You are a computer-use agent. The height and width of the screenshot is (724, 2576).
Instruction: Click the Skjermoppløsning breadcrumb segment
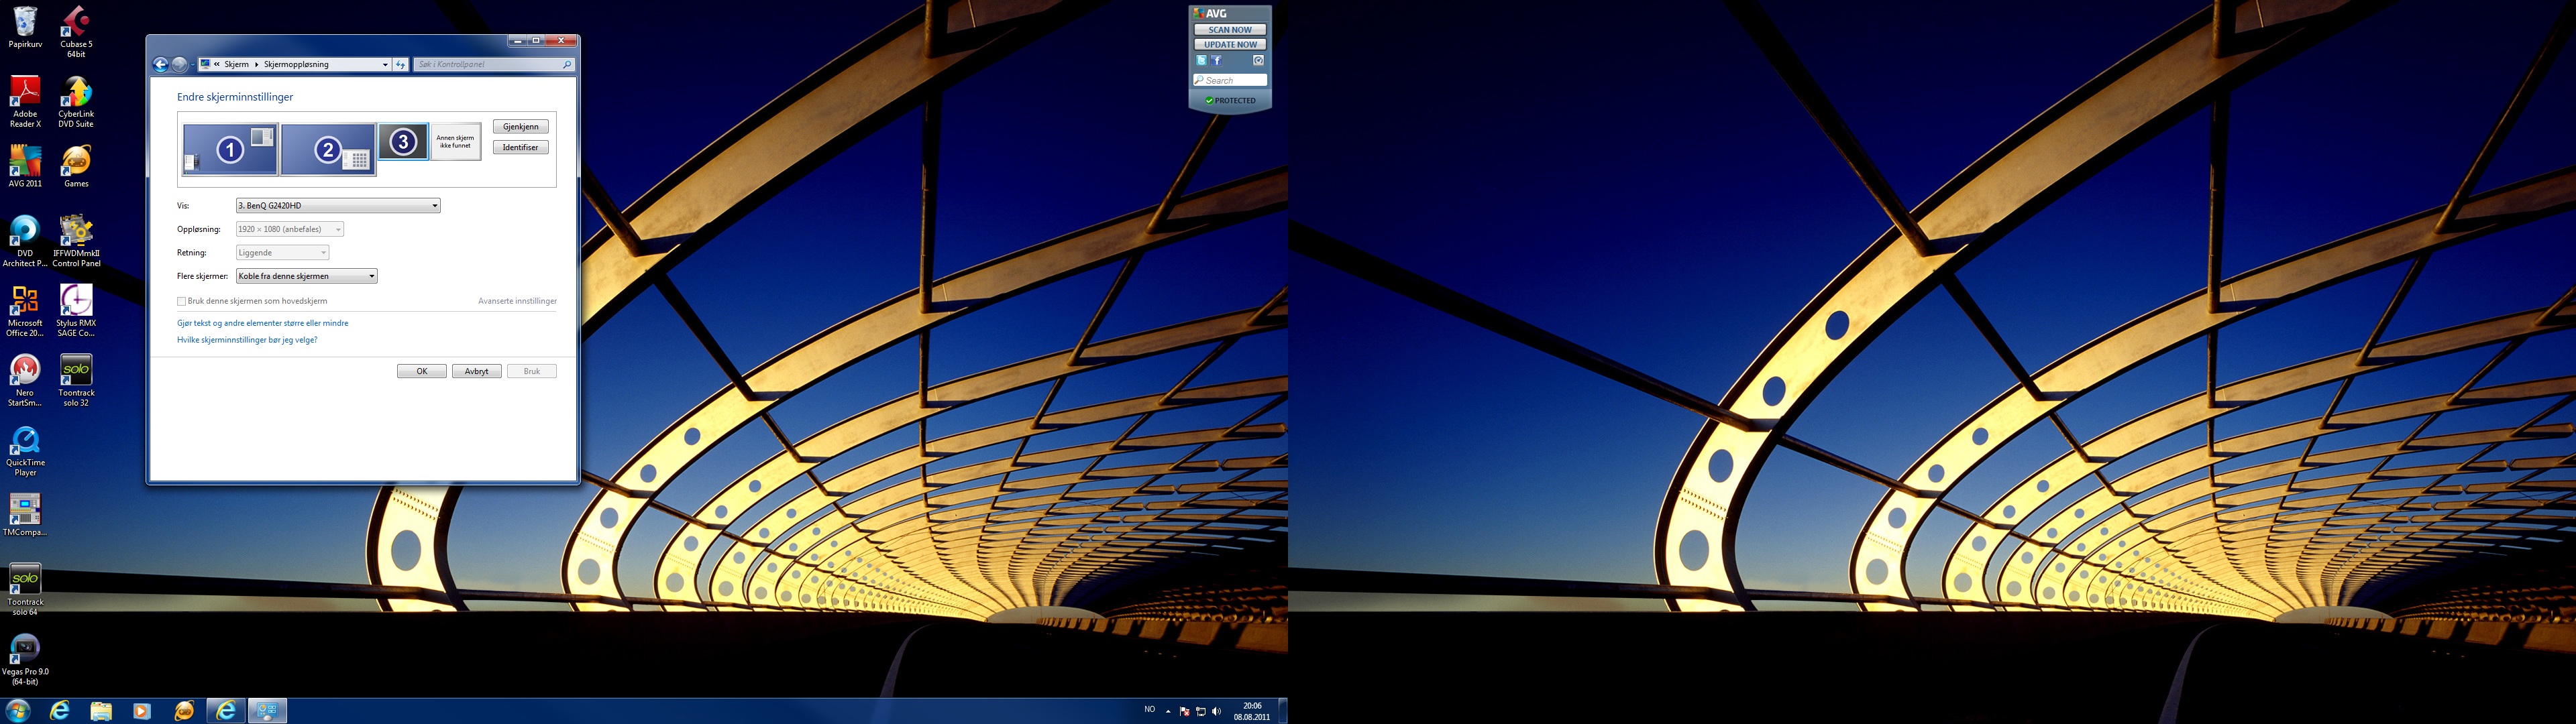point(296,64)
